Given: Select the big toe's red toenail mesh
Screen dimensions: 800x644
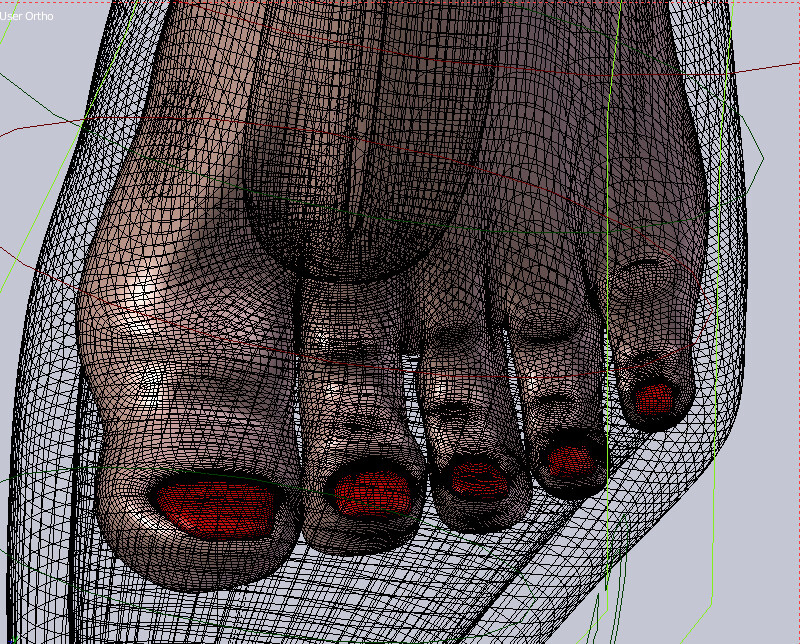Looking at the screenshot, I should (216, 509).
